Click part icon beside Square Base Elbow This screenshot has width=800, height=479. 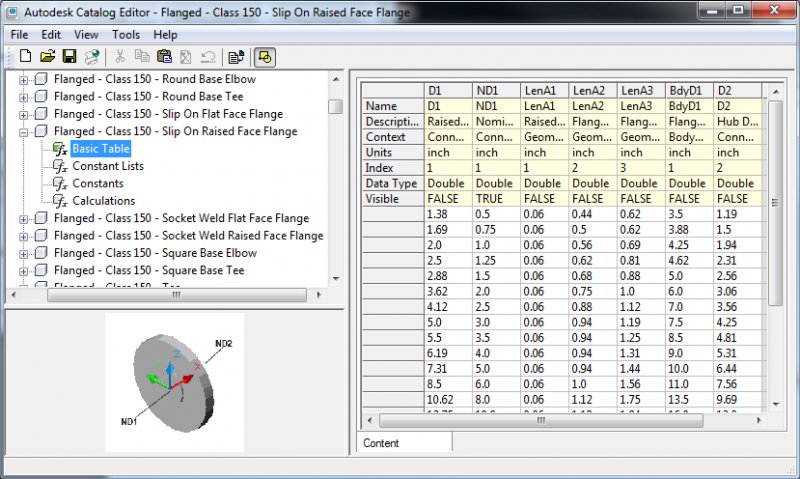(x=41, y=253)
